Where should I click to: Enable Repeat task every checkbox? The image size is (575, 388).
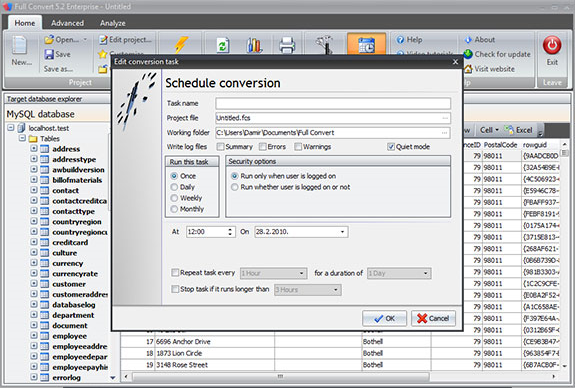(x=175, y=273)
